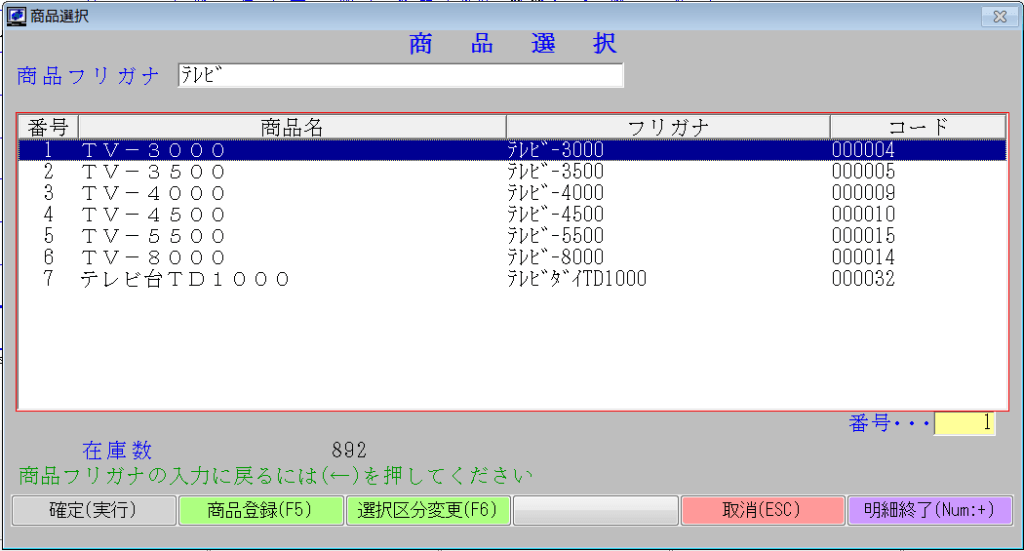Click the フリガナ column header

click(668, 127)
